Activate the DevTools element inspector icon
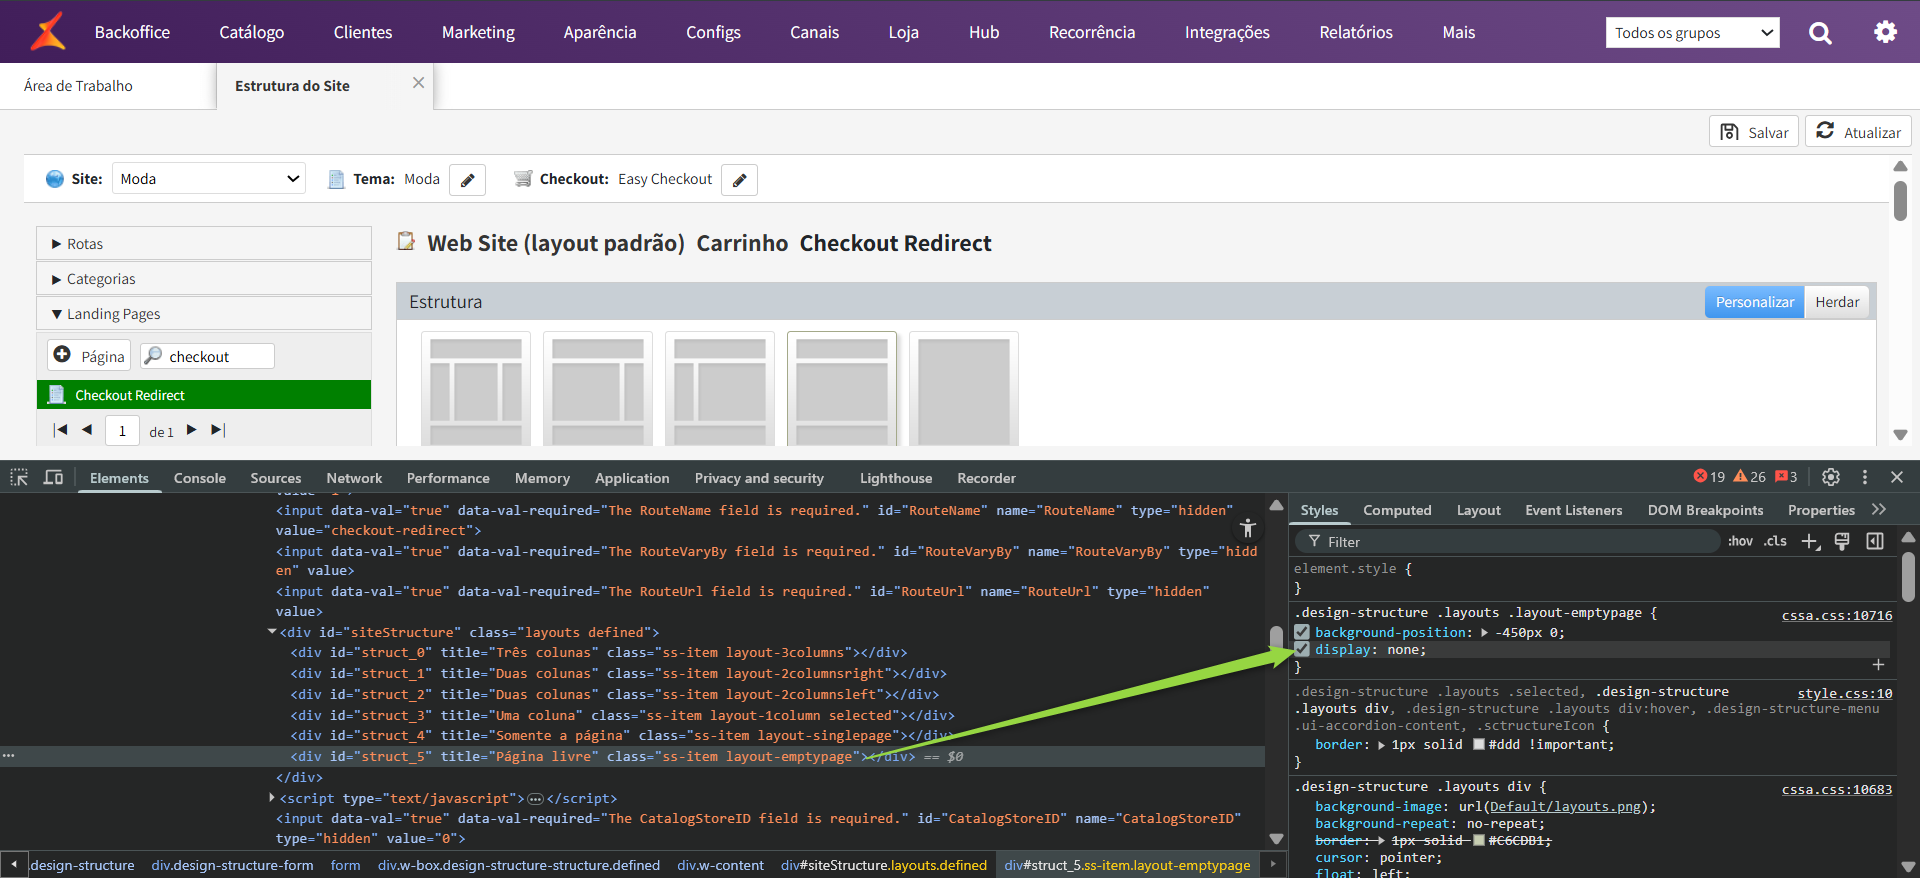The image size is (1920, 878). [x=19, y=478]
